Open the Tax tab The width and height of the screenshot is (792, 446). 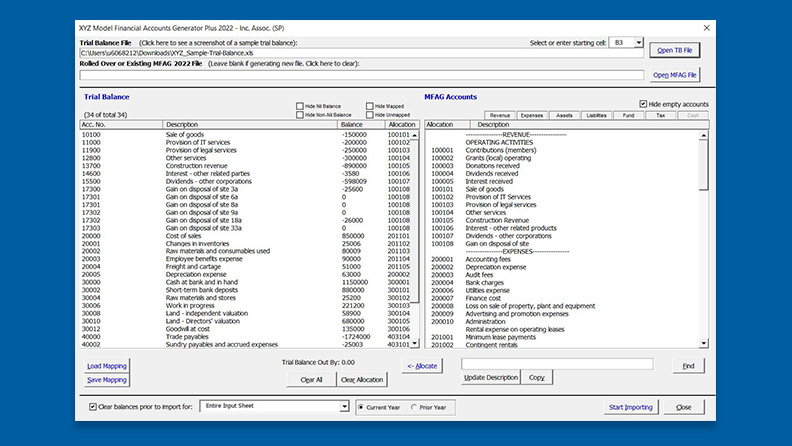click(661, 115)
